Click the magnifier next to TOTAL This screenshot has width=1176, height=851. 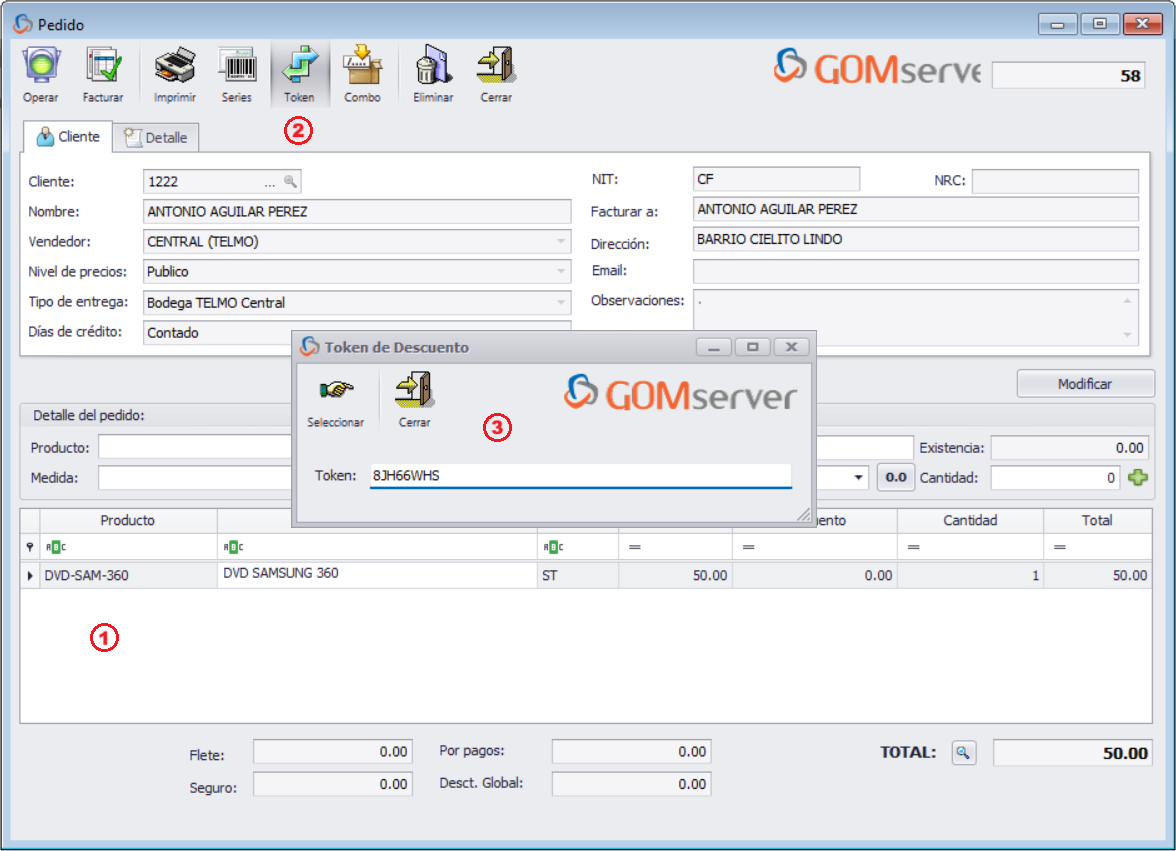(963, 752)
